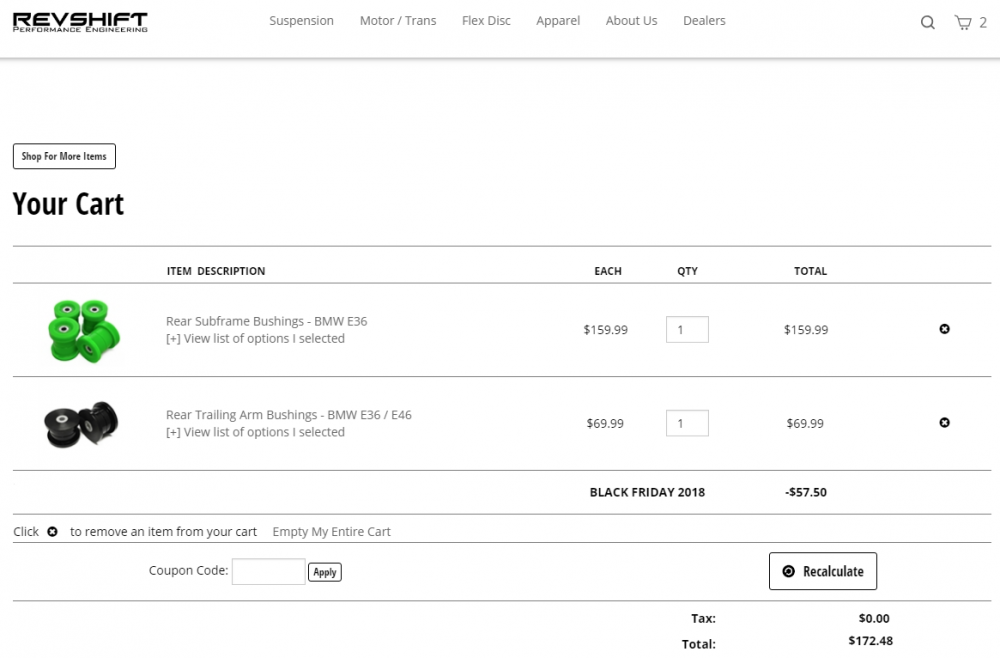
Task: Remove Rear Subframe Bushings from cart
Action: 945,329
